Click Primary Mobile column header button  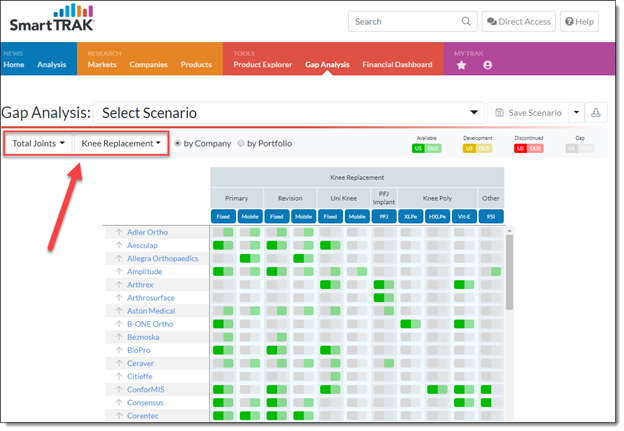coord(250,216)
